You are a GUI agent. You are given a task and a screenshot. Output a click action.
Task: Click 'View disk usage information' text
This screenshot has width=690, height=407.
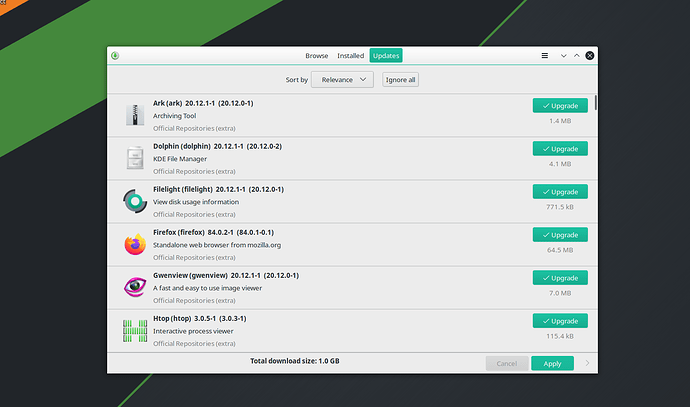pyautogui.click(x=196, y=202)
